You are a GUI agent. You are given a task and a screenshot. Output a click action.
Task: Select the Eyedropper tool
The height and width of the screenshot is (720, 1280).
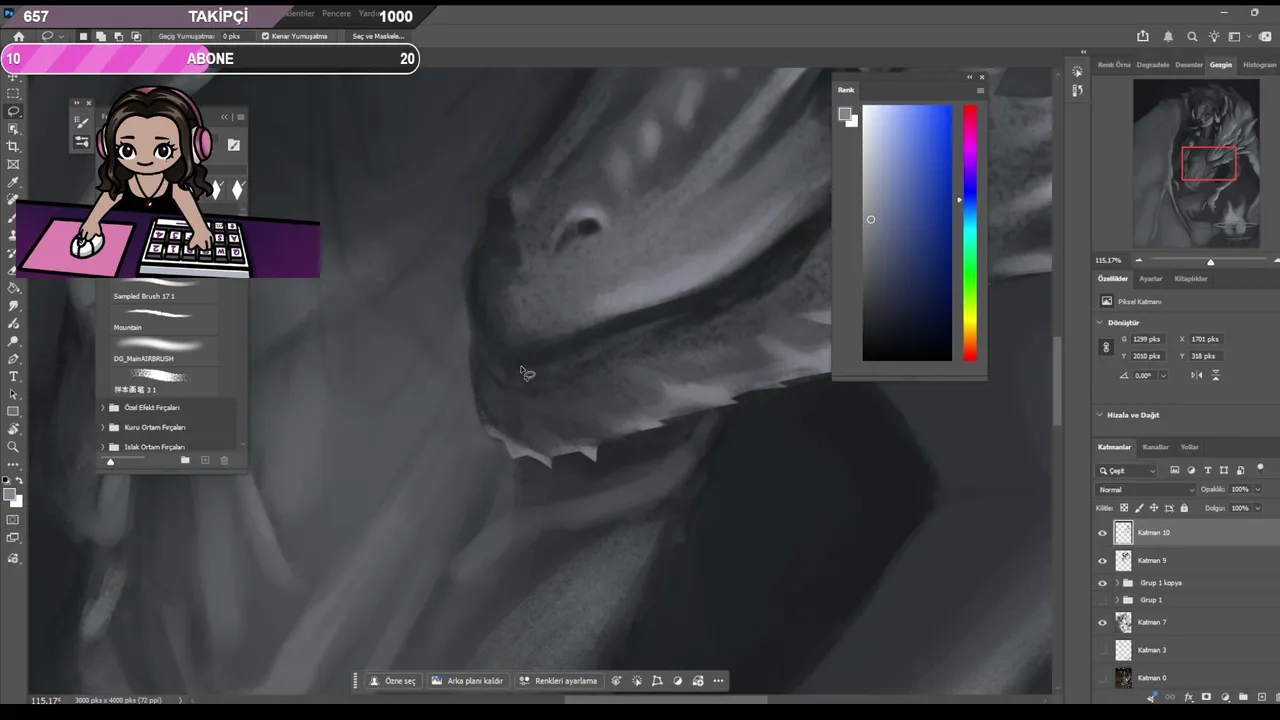click(x=13, y=182)
